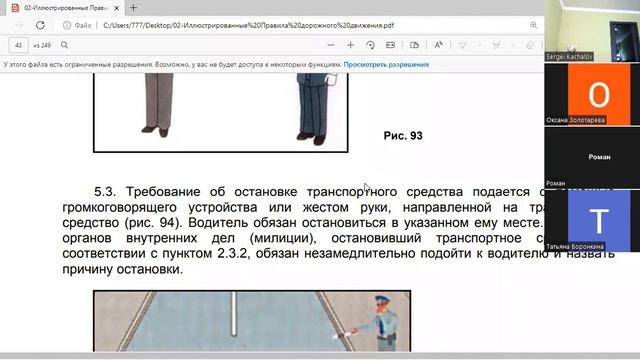Start Read aloud in the PDF toolbar
640x360 pixels.
438,45
